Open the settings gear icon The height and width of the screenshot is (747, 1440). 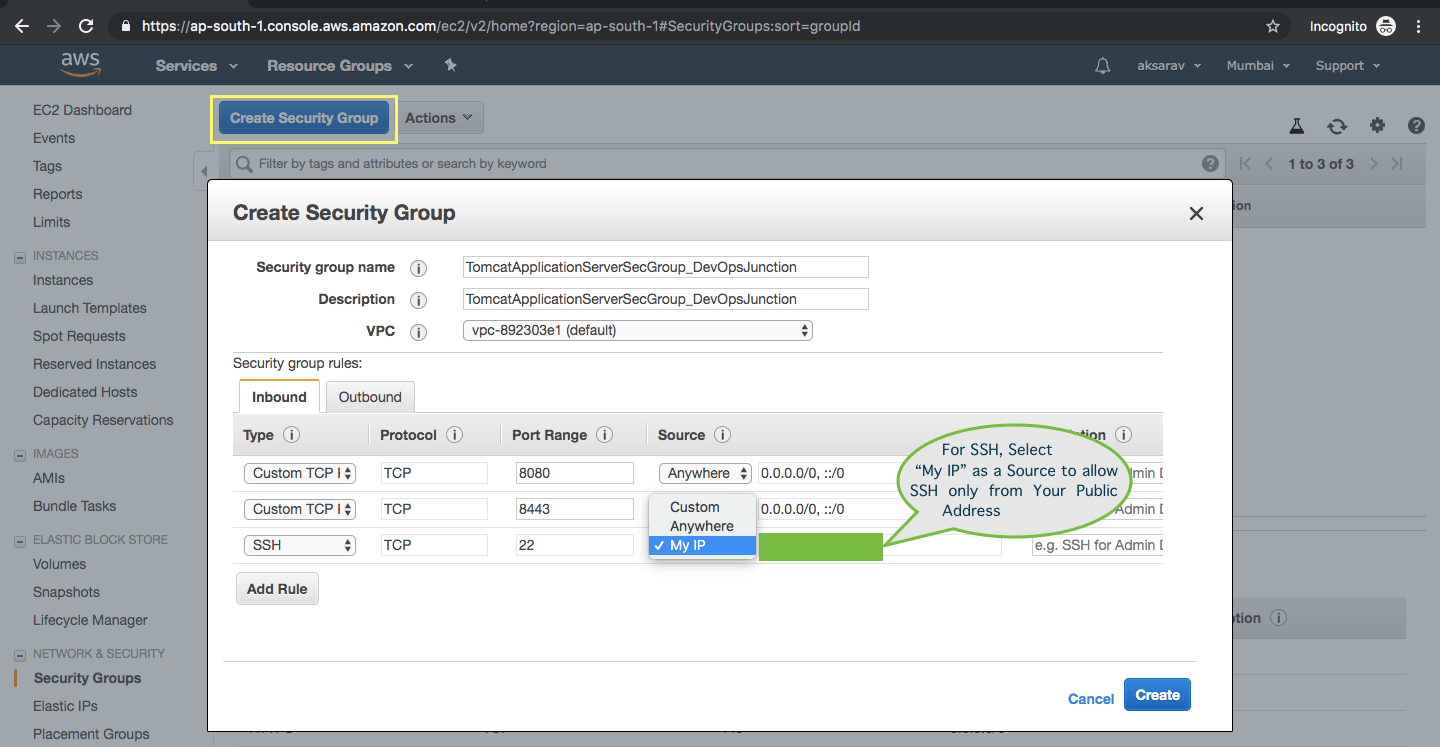point(1377,125)
